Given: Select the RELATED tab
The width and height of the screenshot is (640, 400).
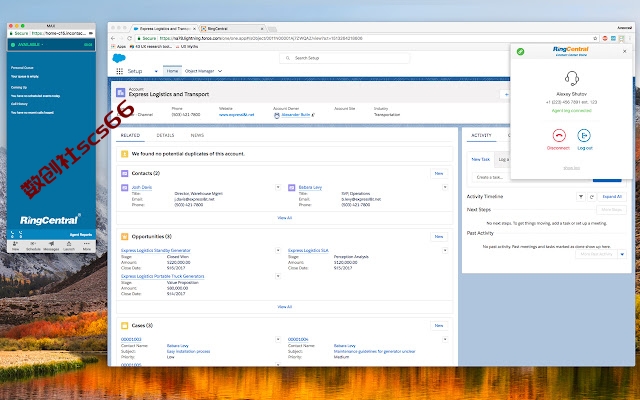Looking at the screenshot, I should tap(130, 135).
